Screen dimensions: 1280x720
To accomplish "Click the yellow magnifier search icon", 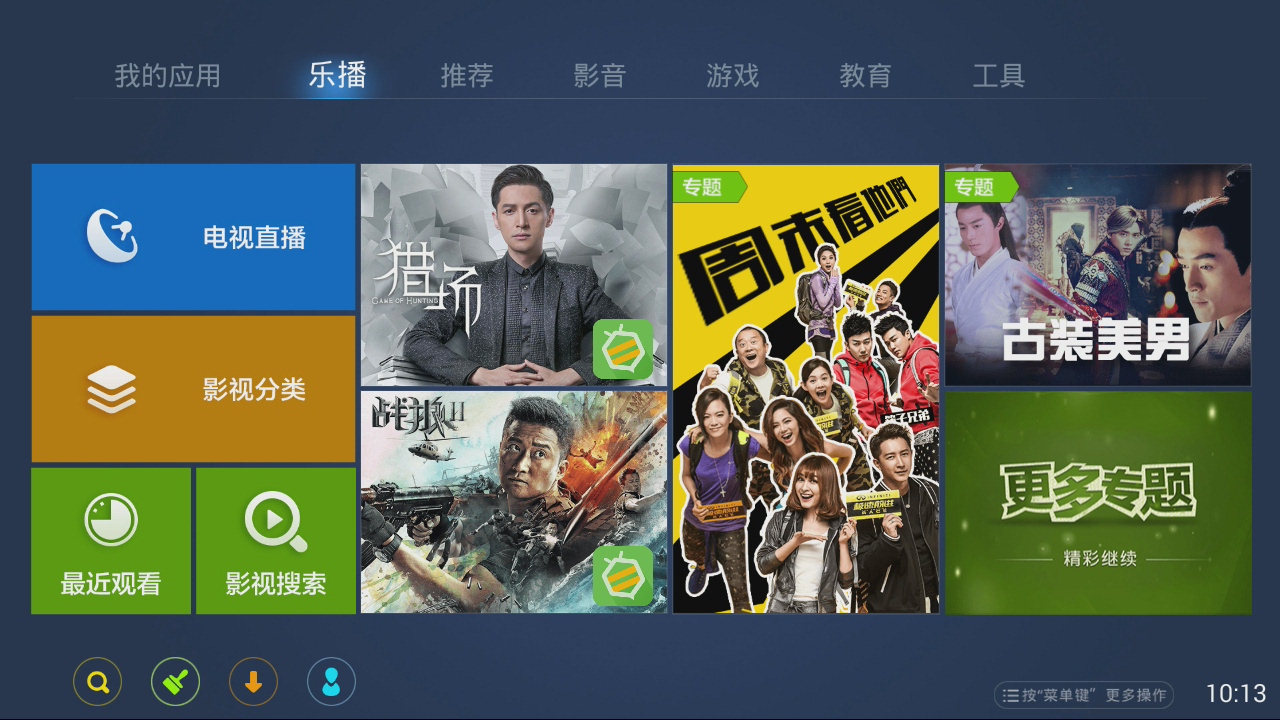I will [98, 683].
